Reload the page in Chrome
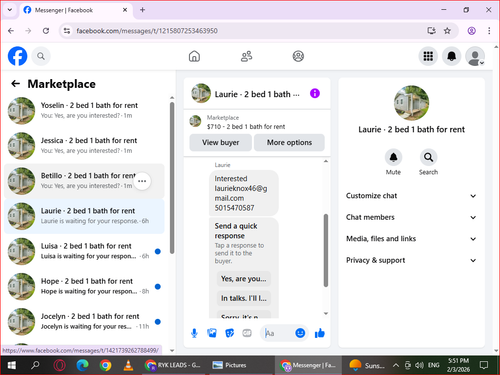This screenshot has height=375, width=500. (46, 31)
